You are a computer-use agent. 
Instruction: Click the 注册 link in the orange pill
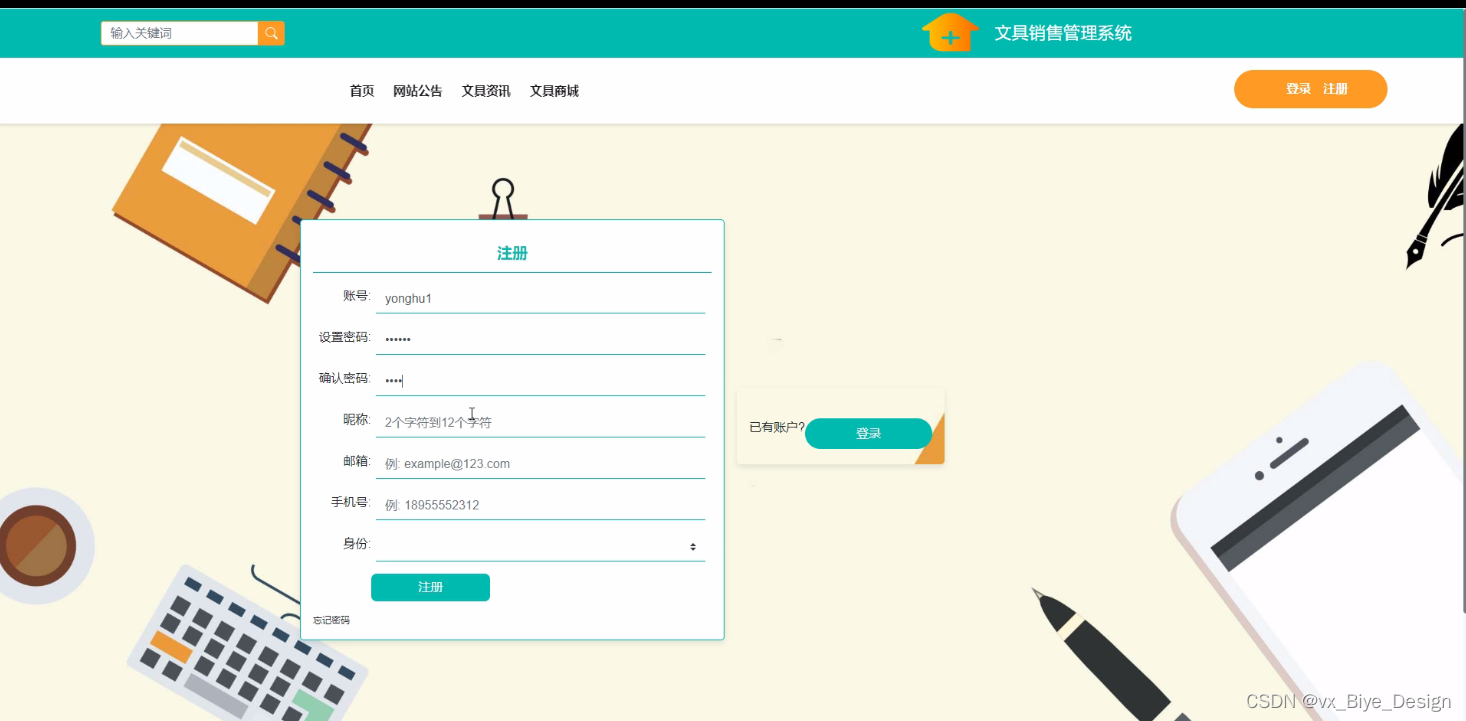click(x=1335, y=89)
